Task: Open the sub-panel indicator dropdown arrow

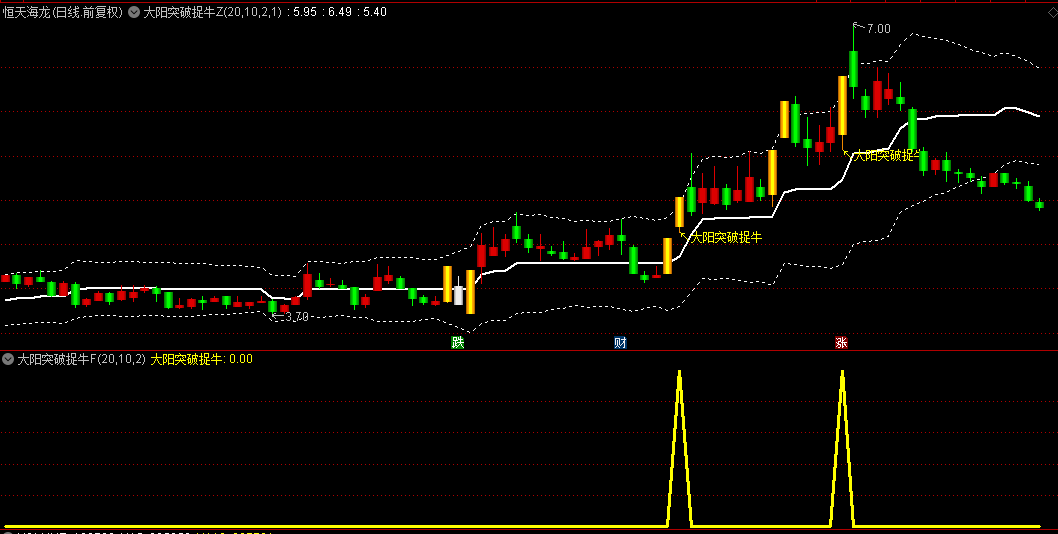Action: tap(8, 359)
